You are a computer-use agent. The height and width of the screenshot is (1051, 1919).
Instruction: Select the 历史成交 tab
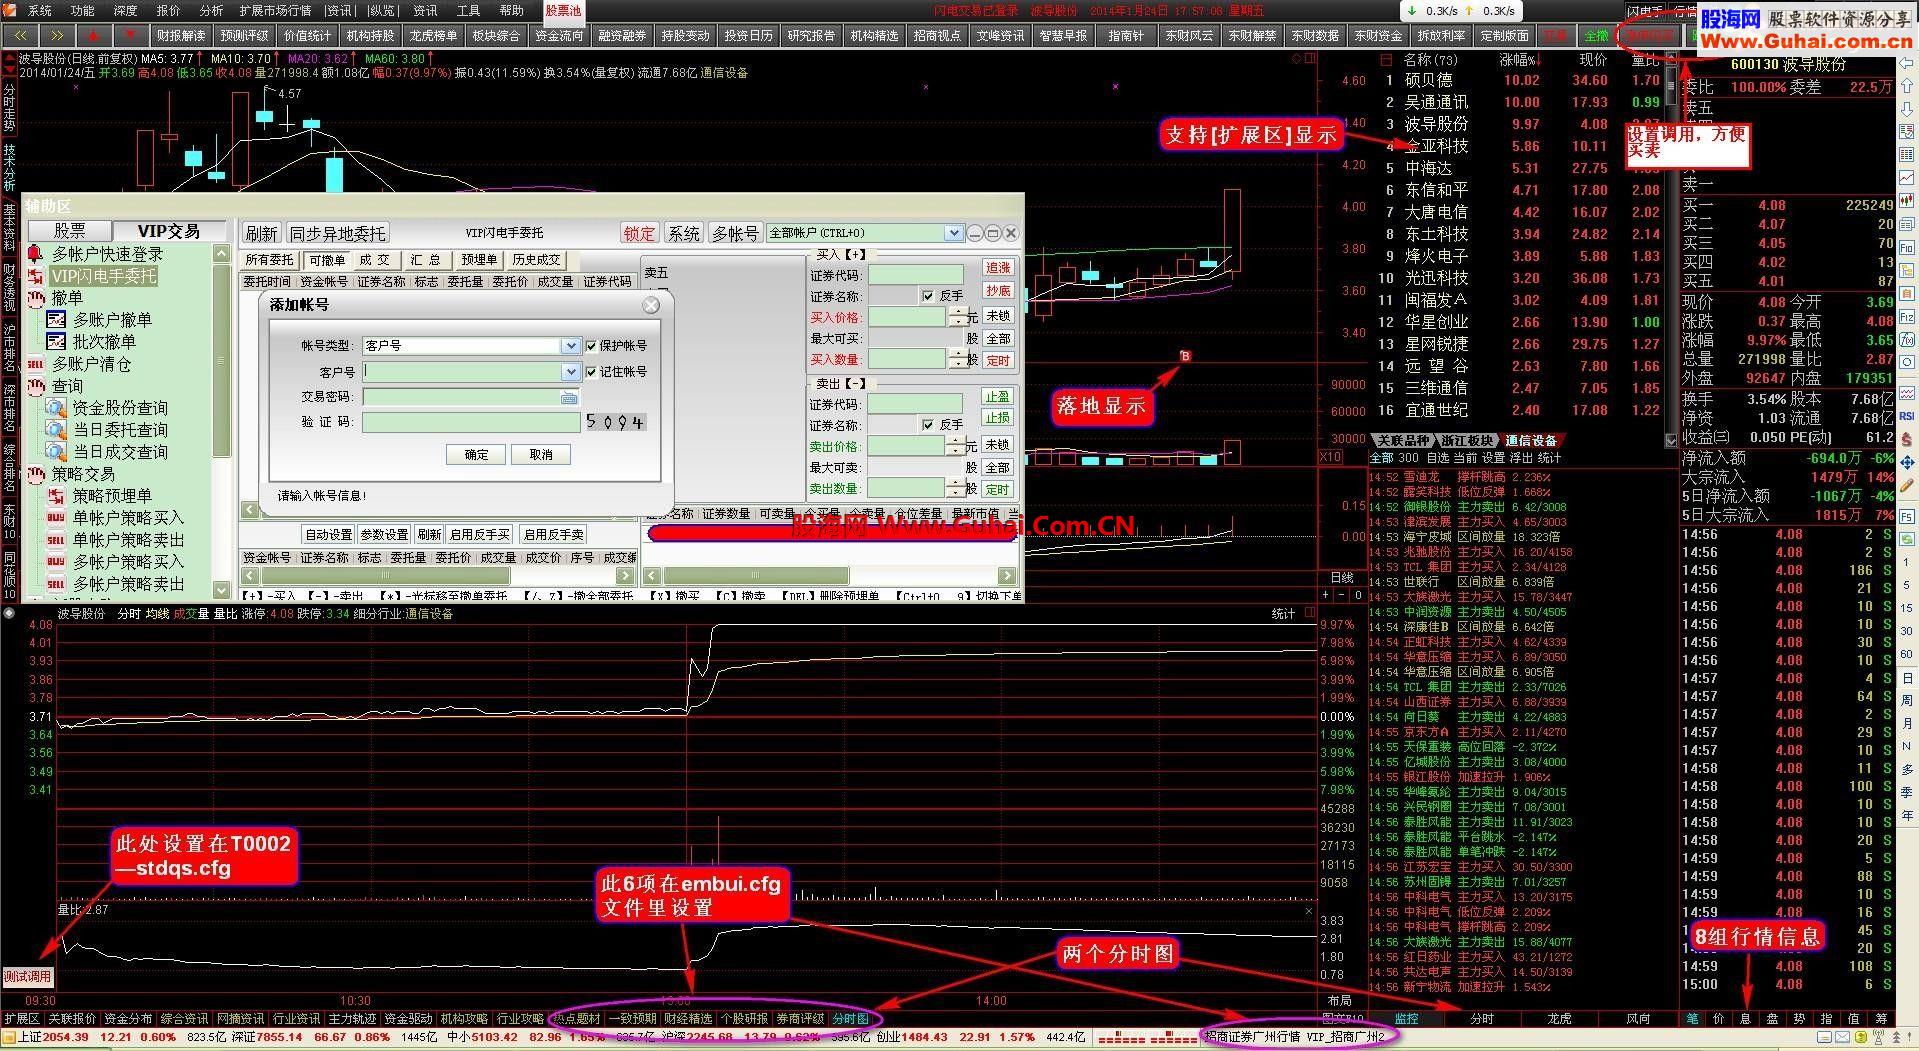coord(537,260)
